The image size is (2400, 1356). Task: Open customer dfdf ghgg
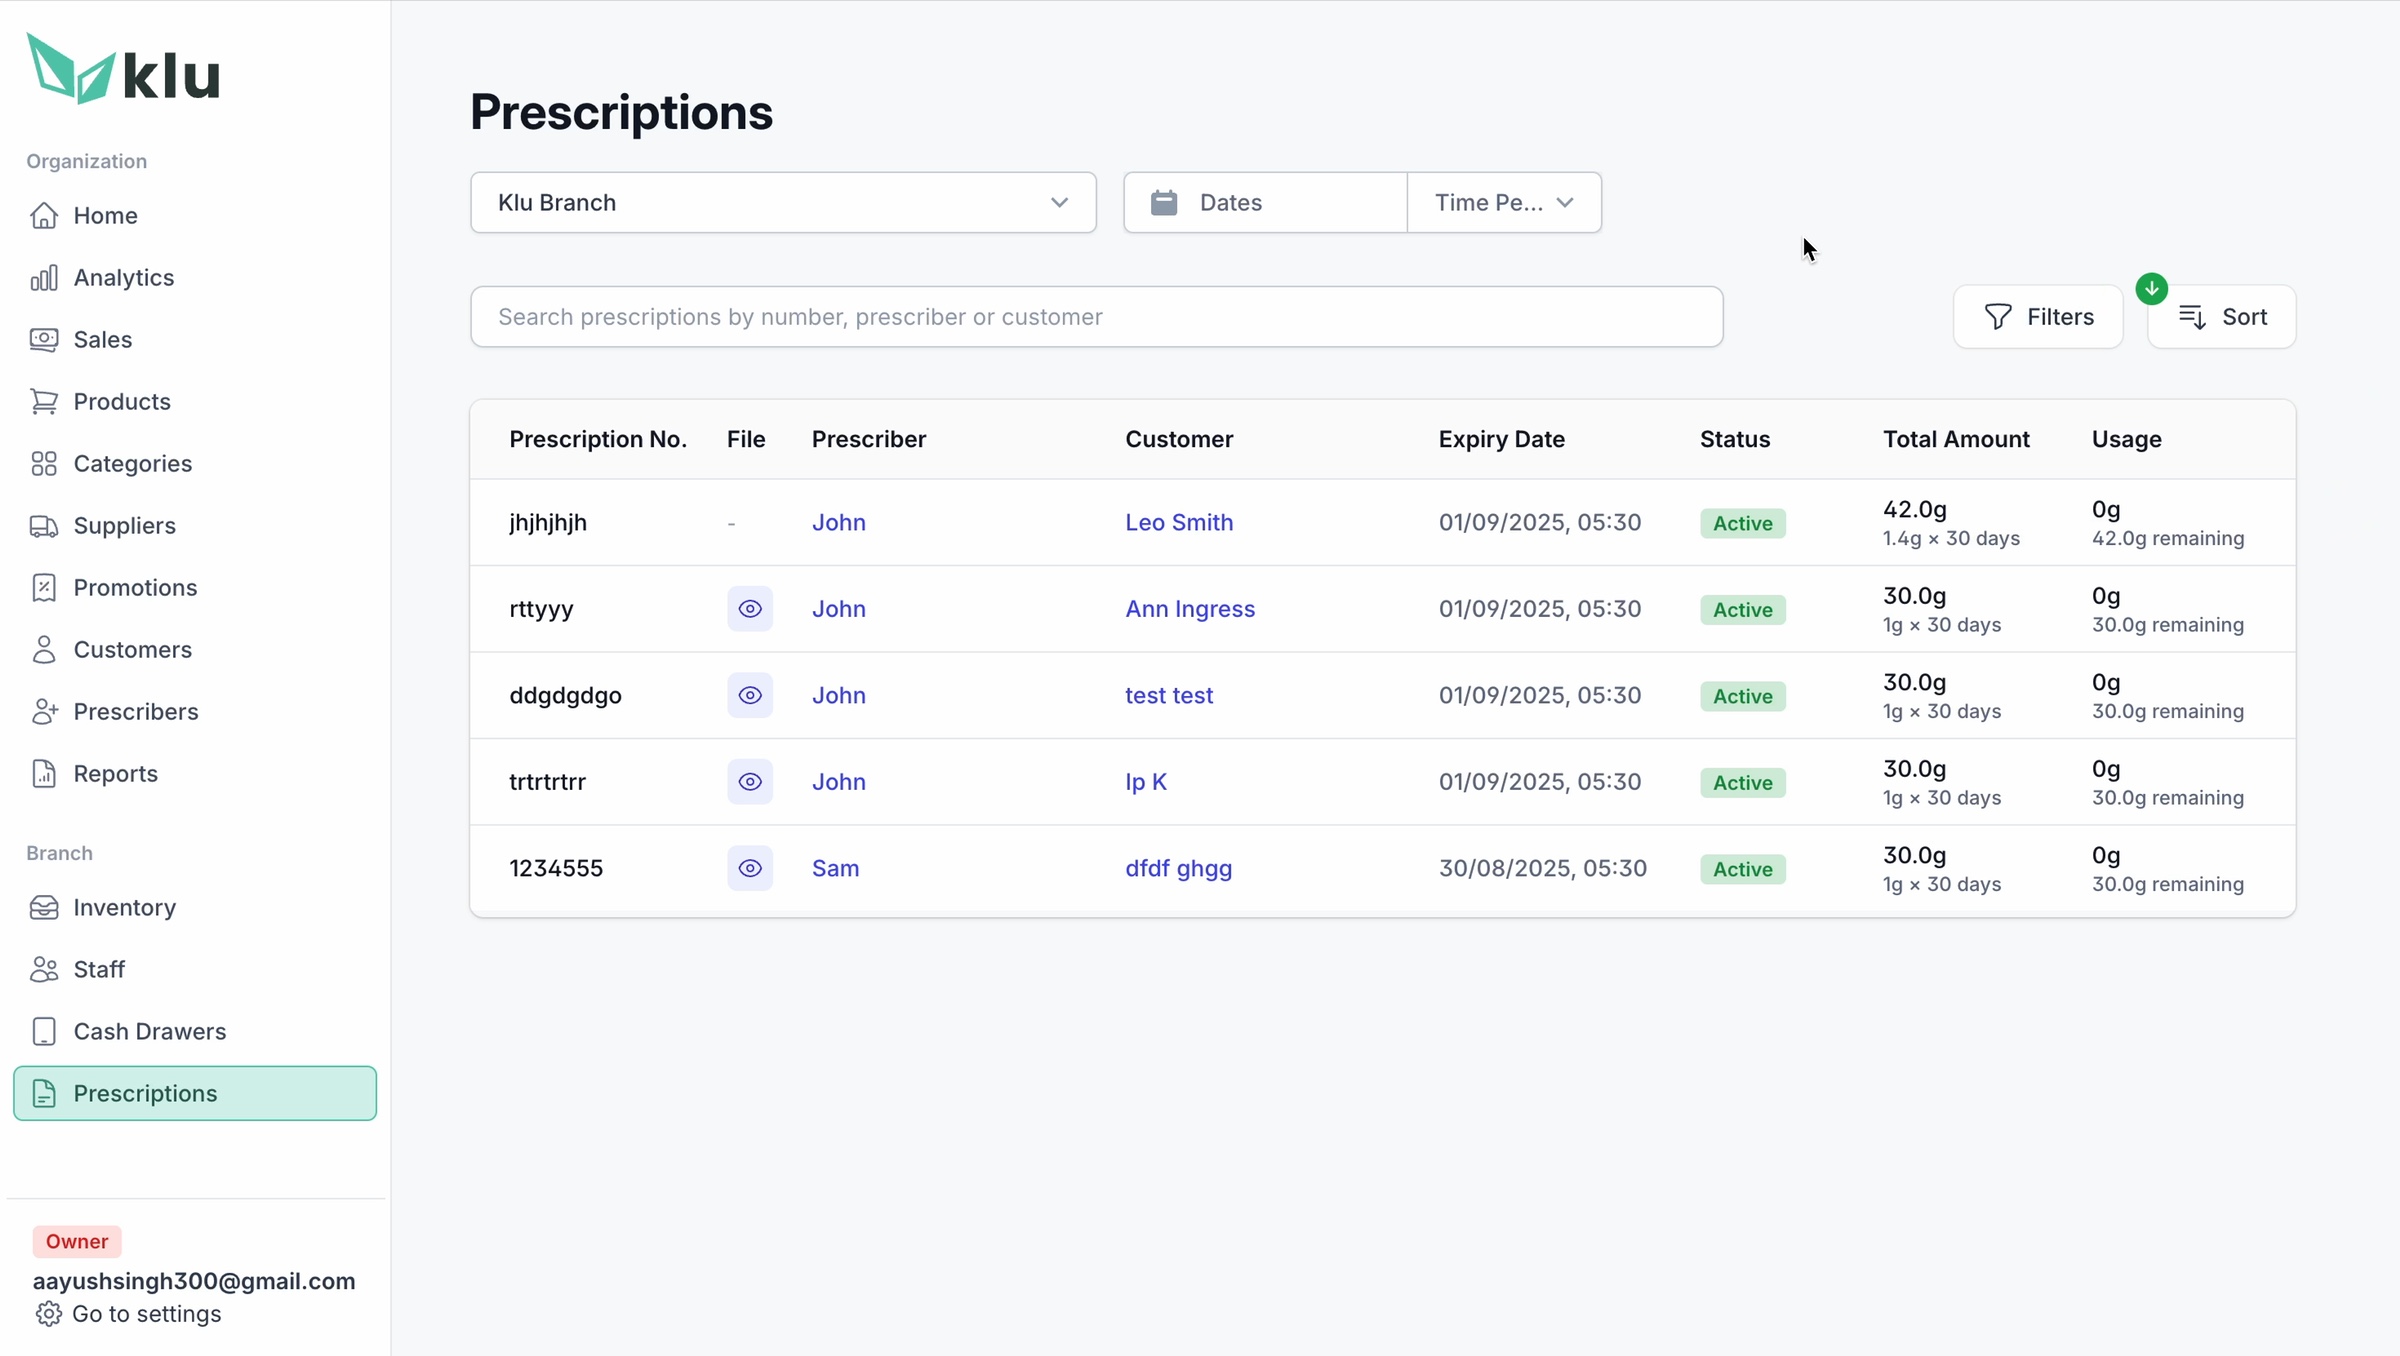1178,868
